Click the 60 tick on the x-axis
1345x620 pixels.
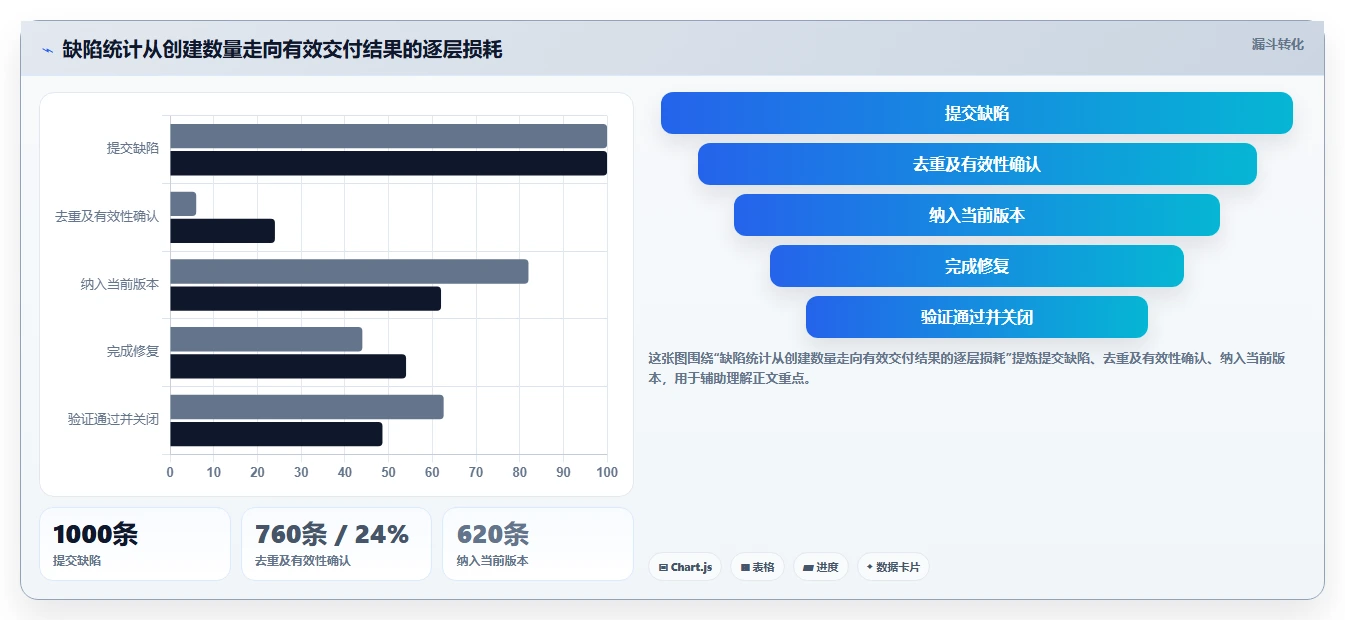coord(432,472)
